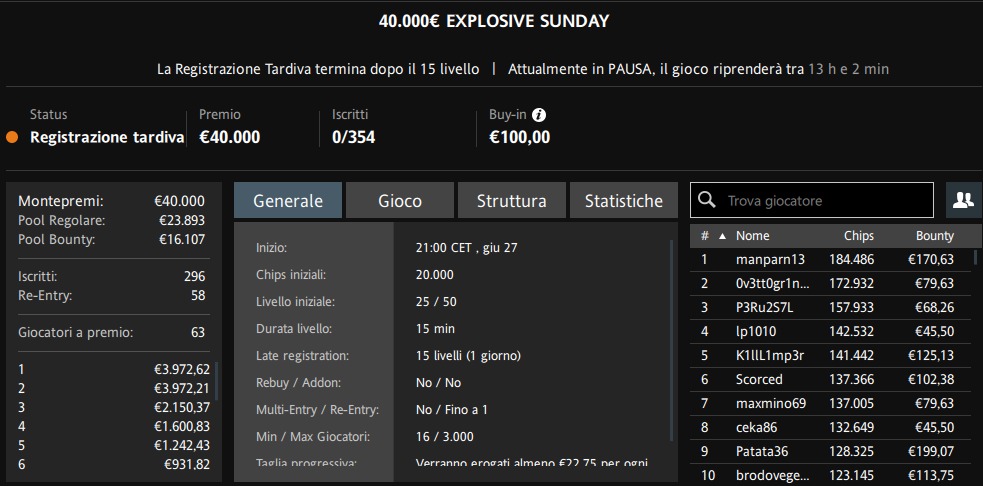983x486 pixels.
Task: Click the Chips iniziali 20.000 value
Action: pyautogui.click(x=434, y=275)
